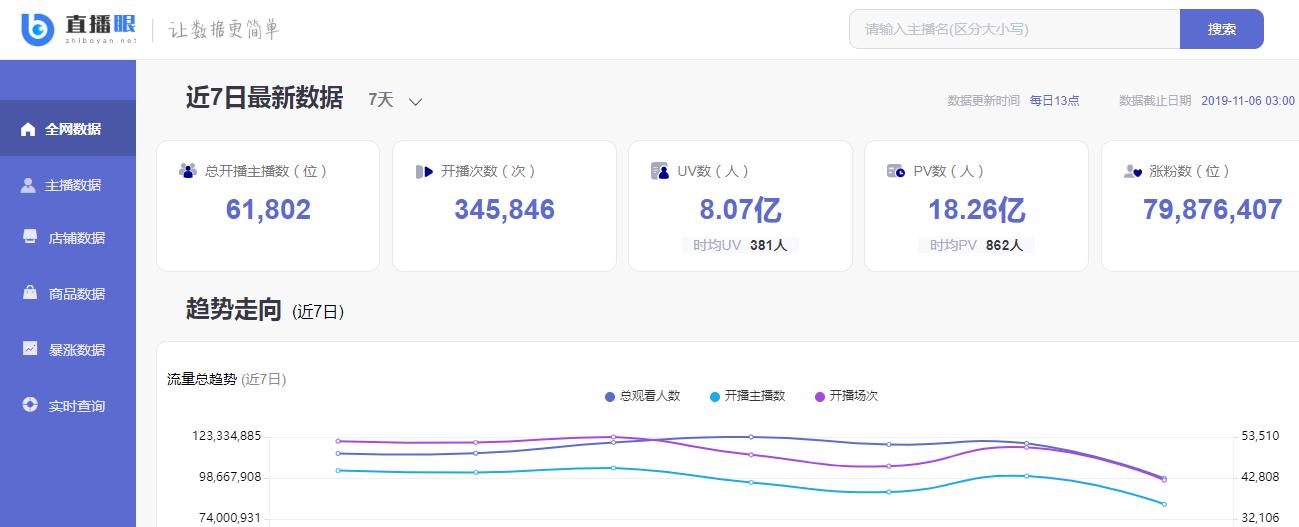1299x527 pixels.
Task: Click 总观看人数 blue legend dot
Action: (x=610, y=397)
